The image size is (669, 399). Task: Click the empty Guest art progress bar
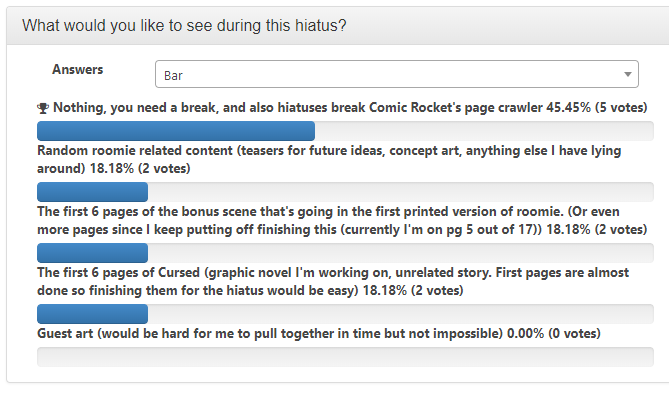[x=345, y=357]
